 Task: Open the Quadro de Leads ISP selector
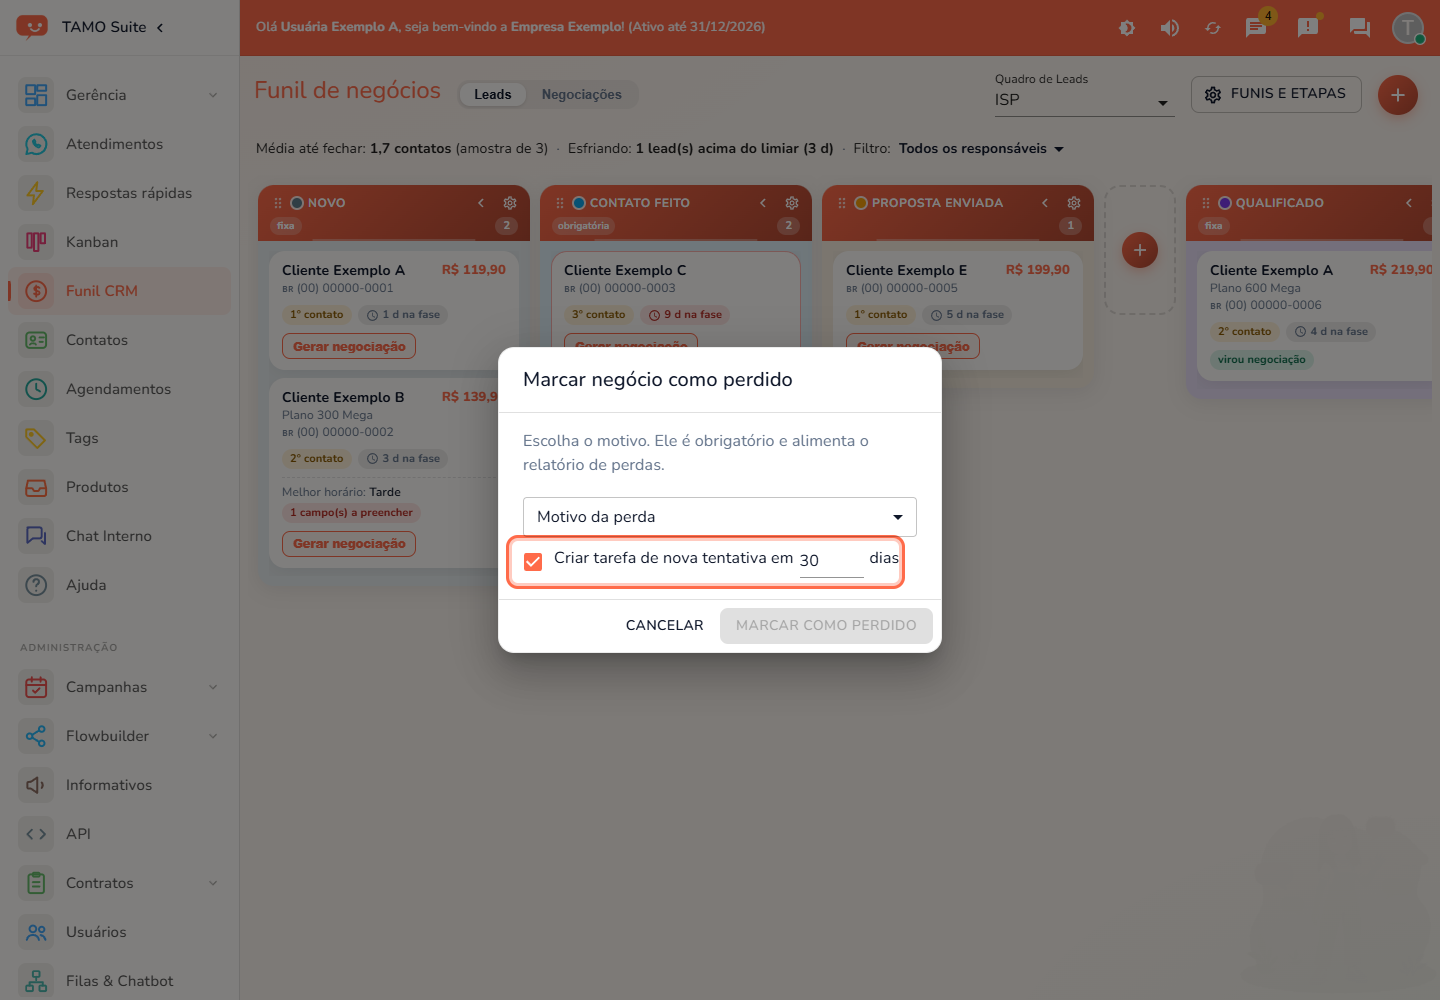(x=1083, y=100)
